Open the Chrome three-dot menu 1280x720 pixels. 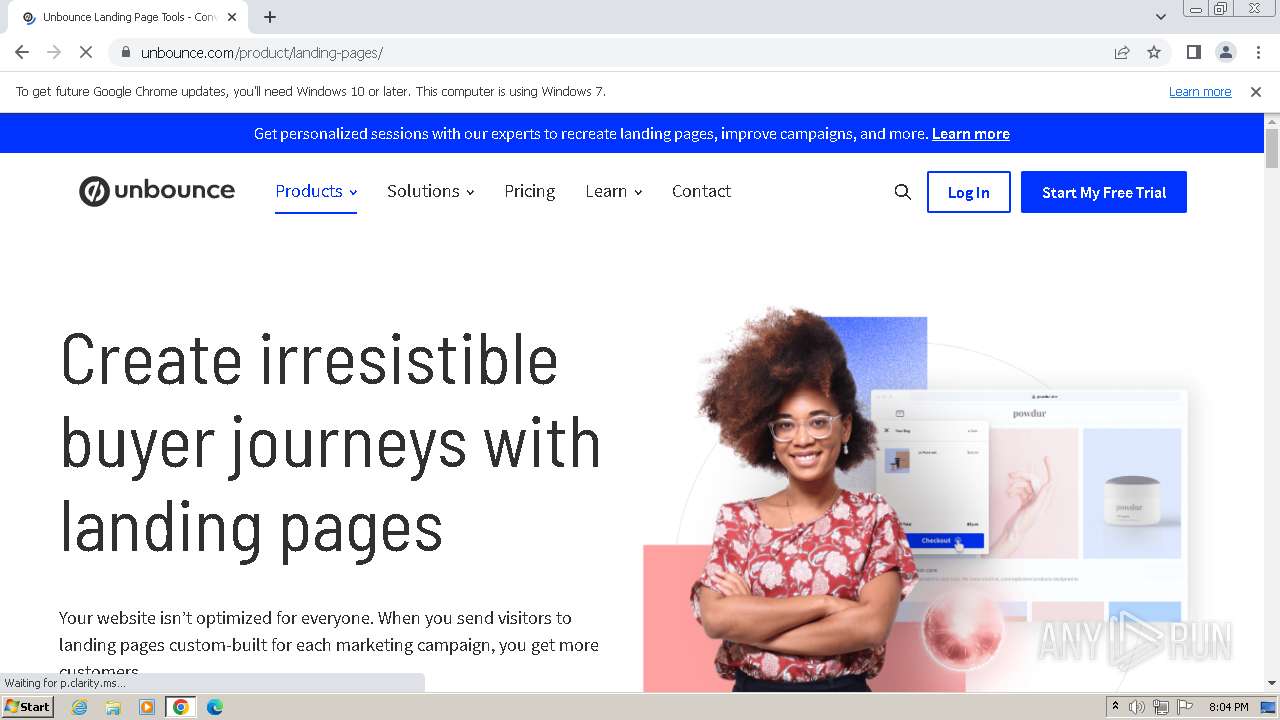click(1258, 52)
